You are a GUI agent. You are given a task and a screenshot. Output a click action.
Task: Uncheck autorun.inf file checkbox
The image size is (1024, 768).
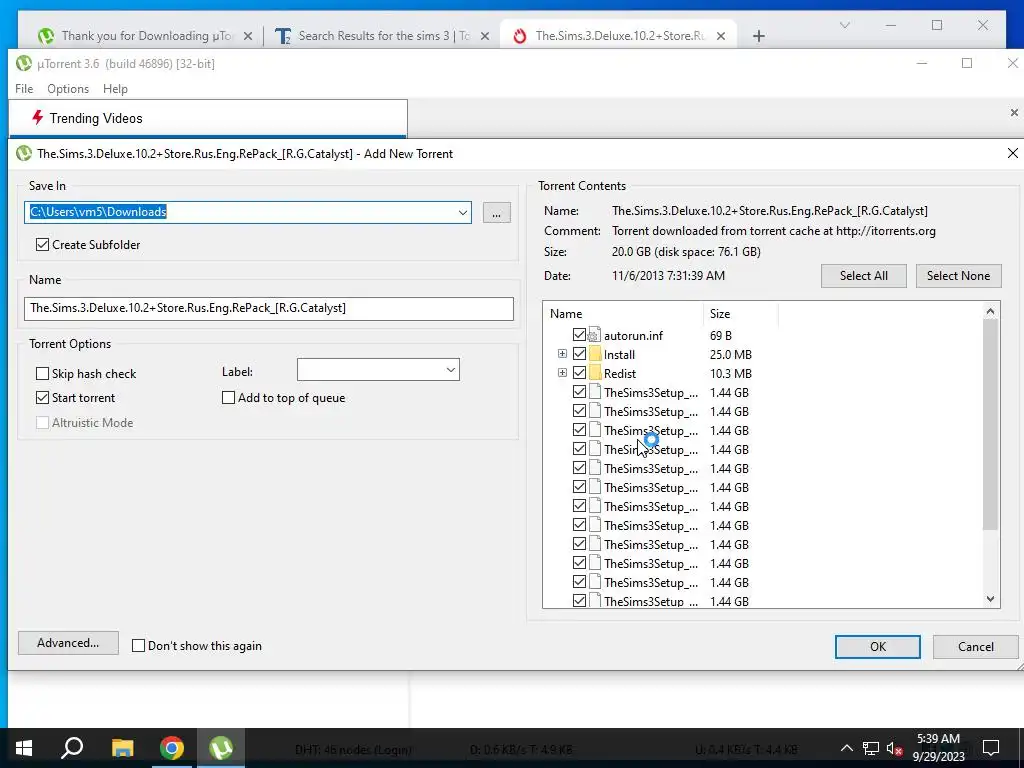pos(579,335)
